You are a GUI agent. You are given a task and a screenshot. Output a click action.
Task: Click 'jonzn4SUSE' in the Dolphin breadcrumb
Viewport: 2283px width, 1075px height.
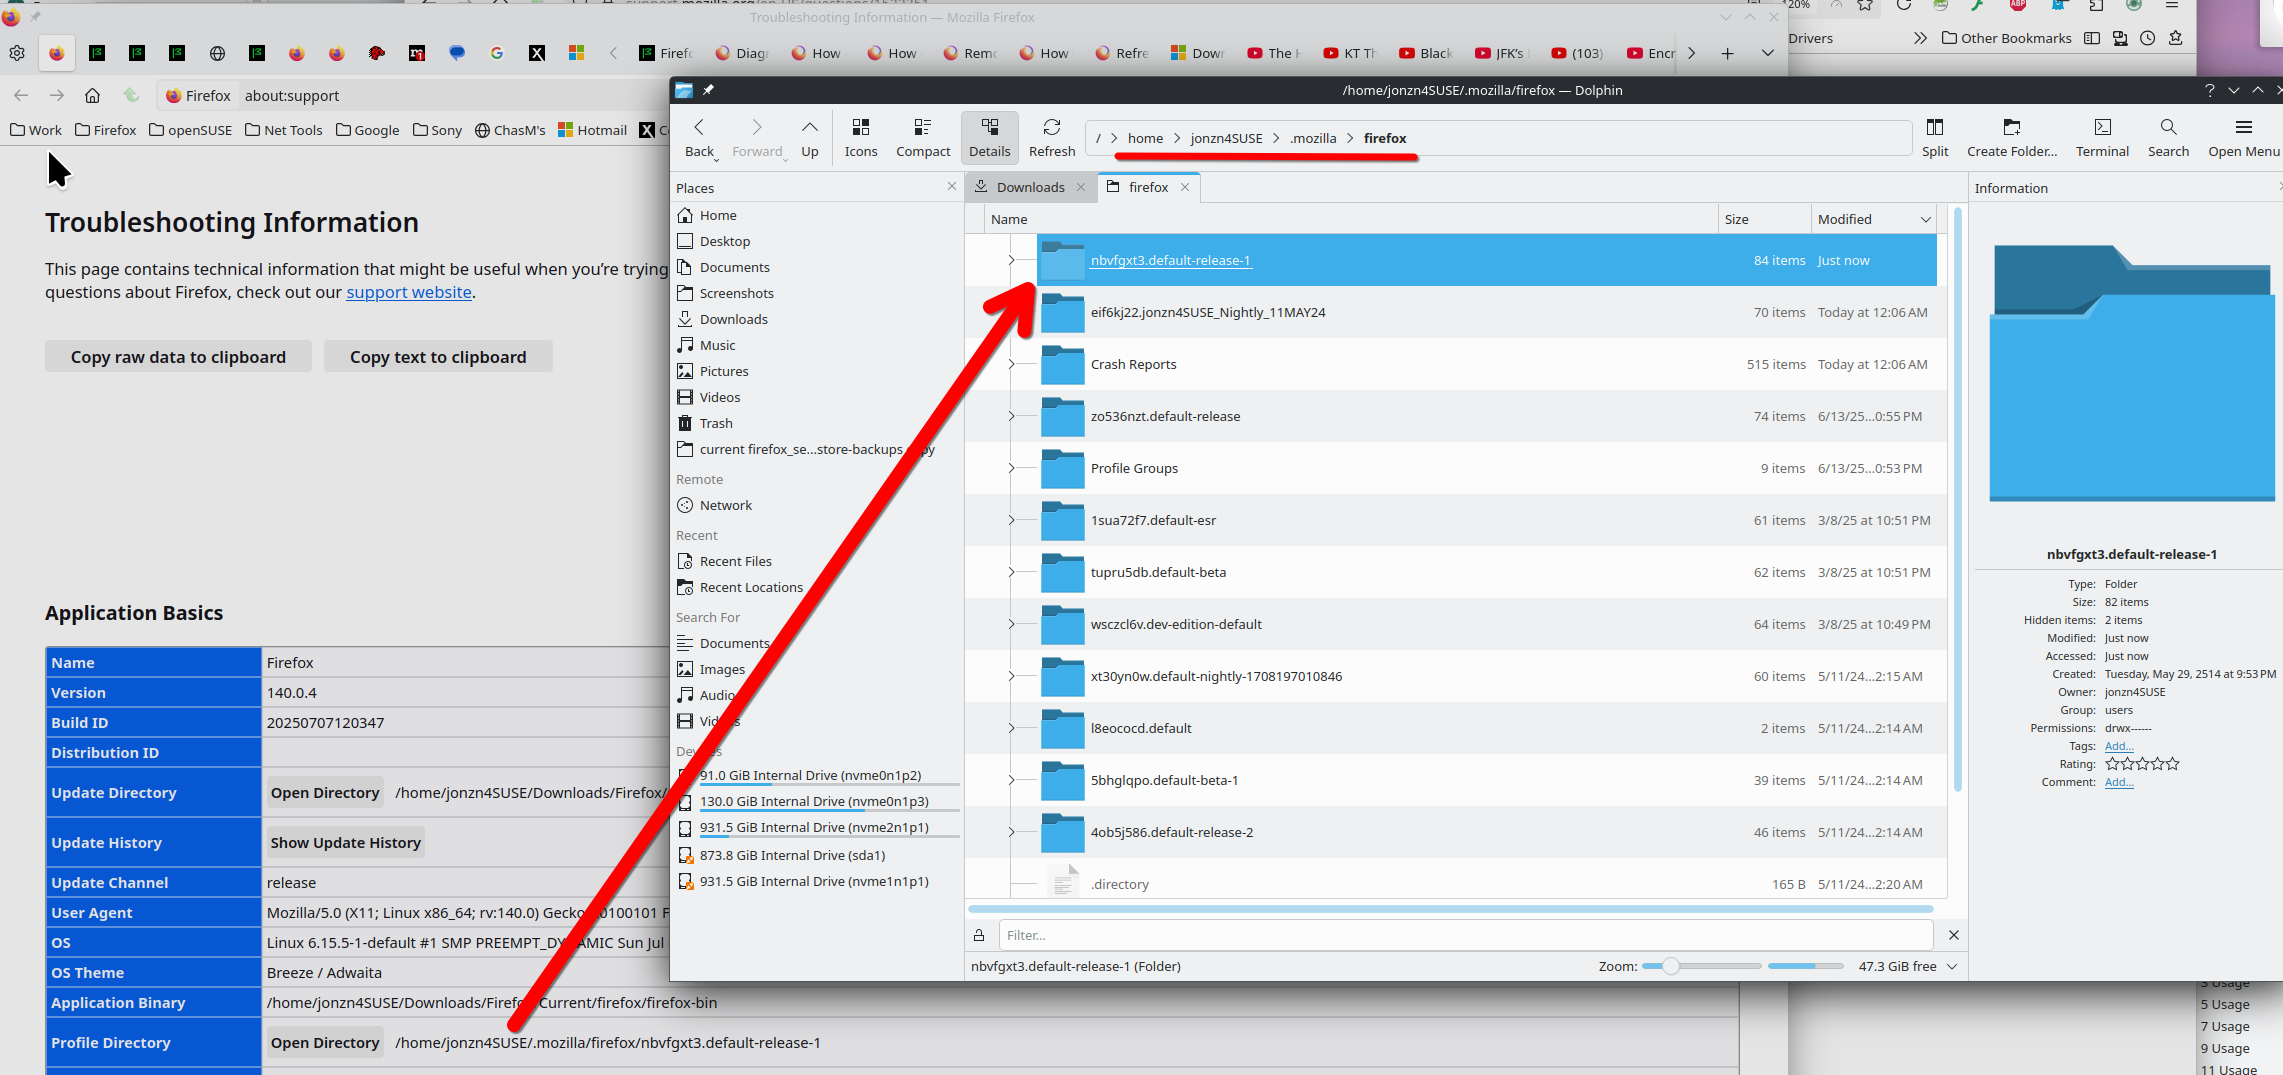(1226, 138)
